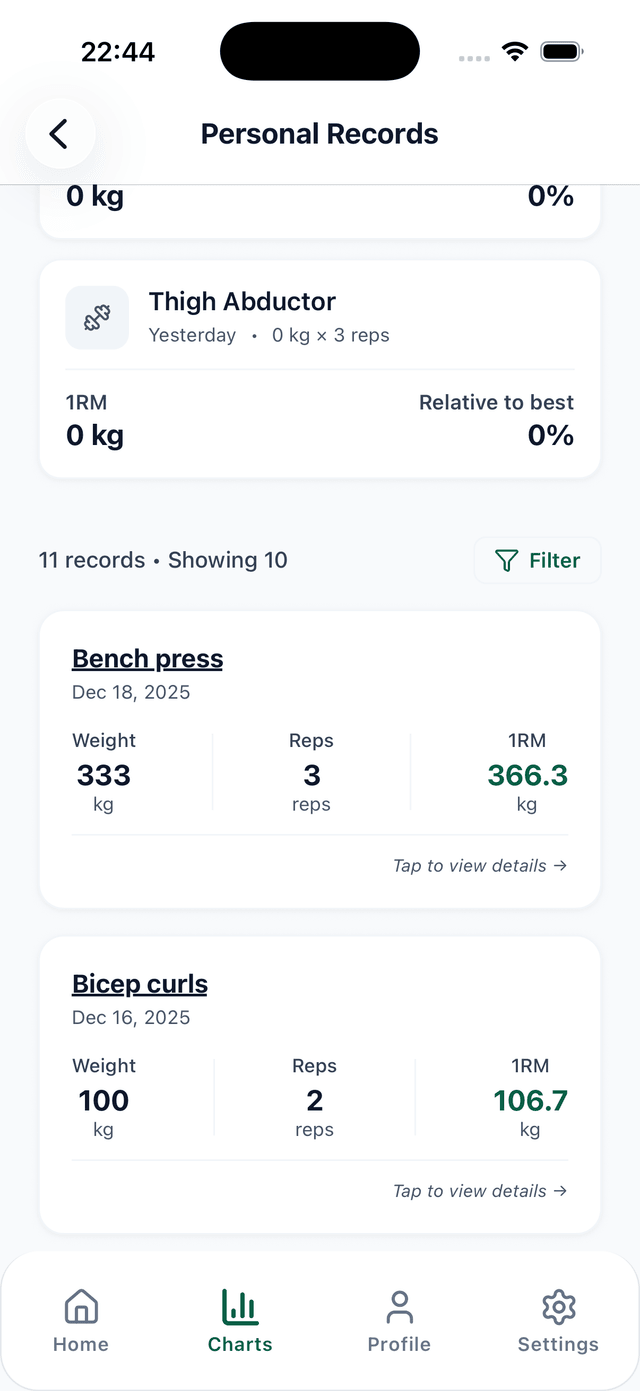Select the Profile person icon
Image resolution: width=640 pixels, height=1391 pixels.
[x=399, y=1306]
